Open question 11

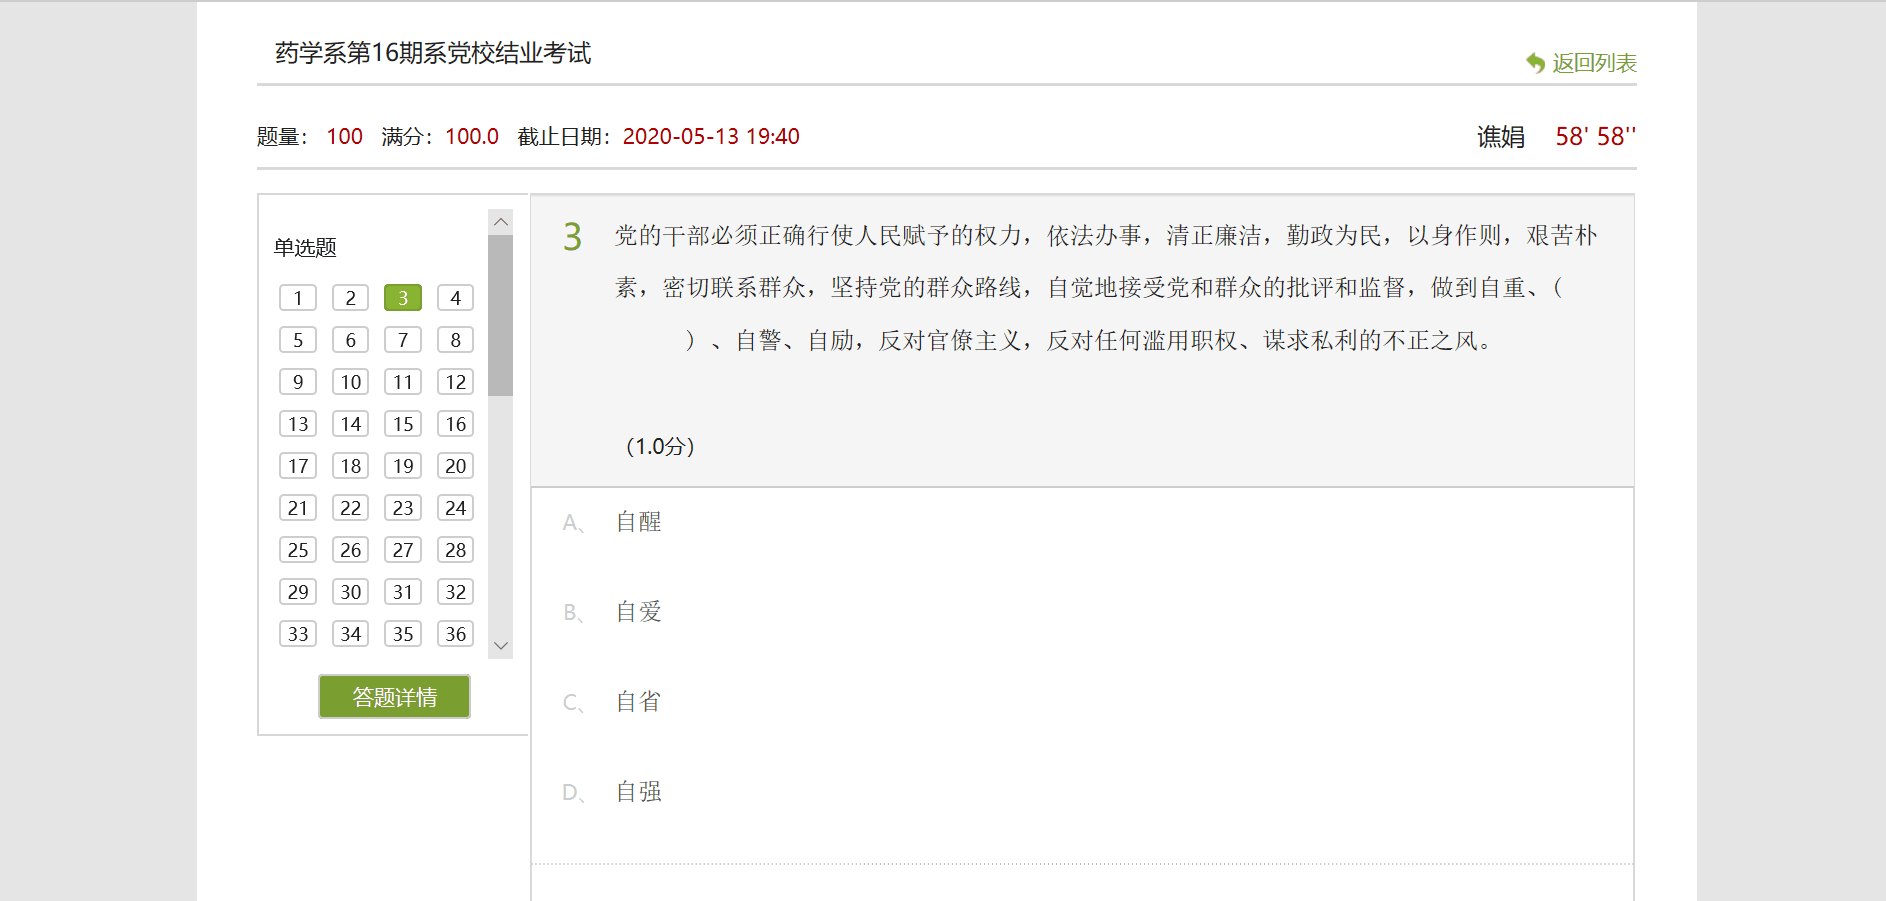point(403,382)
